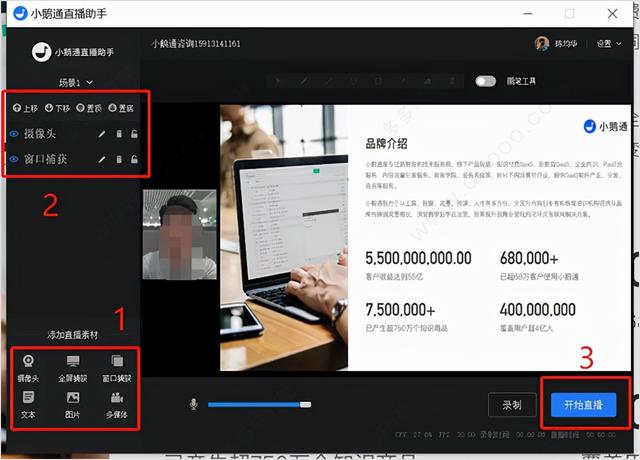The width and height of the screenshot is (640, 460).
Task: Hide the 摄像头 layer with its eye icon
Action: coord(14,134)
